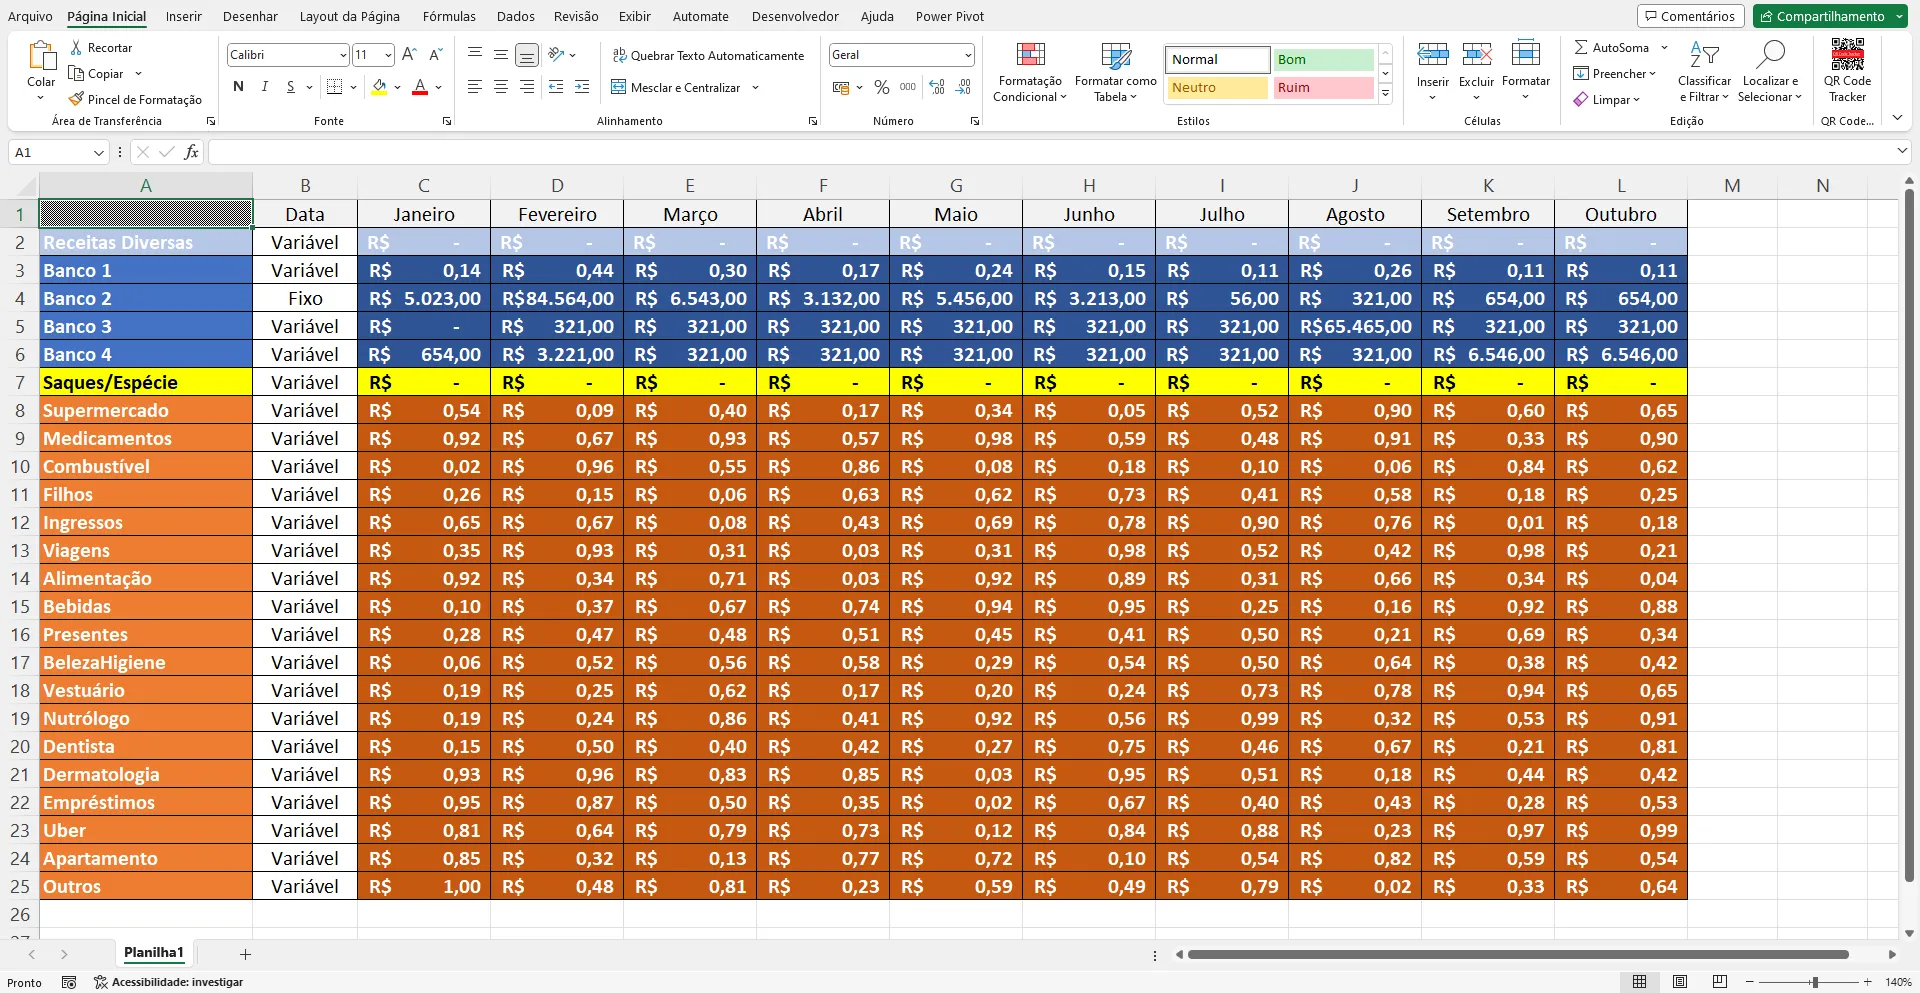
Task: Open the Calibri font name dropdown
Action: 343,55
